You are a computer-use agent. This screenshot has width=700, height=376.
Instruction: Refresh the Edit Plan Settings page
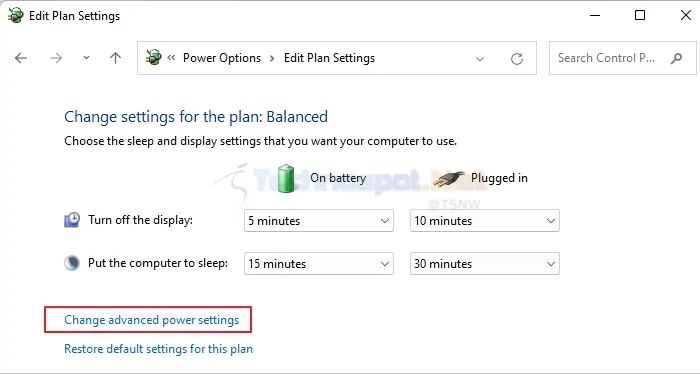tap(517, 58)
